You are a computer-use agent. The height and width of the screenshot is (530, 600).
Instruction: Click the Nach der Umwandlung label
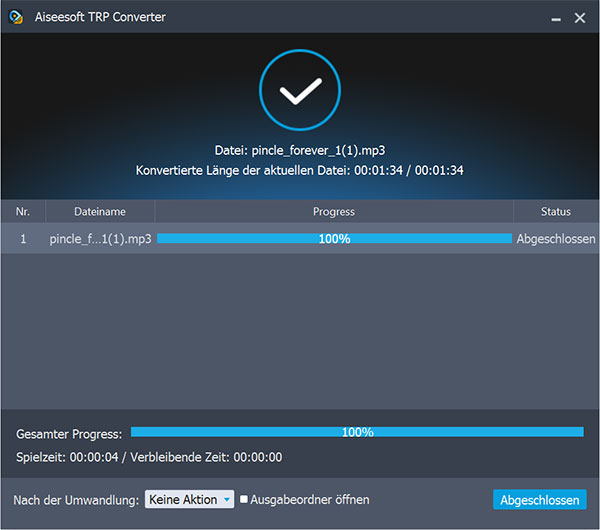76,500
